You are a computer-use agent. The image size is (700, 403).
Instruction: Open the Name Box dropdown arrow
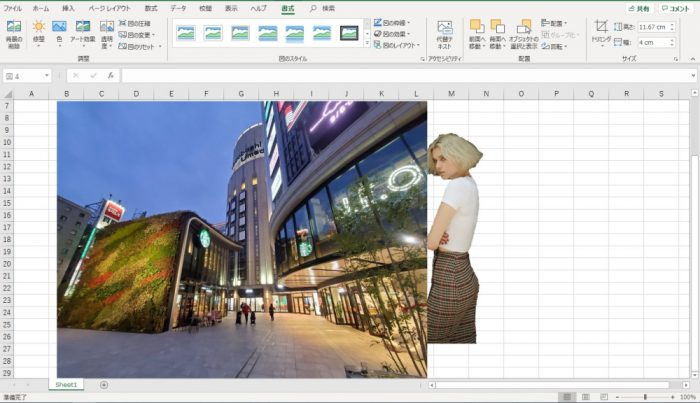[x=46, y=76]
